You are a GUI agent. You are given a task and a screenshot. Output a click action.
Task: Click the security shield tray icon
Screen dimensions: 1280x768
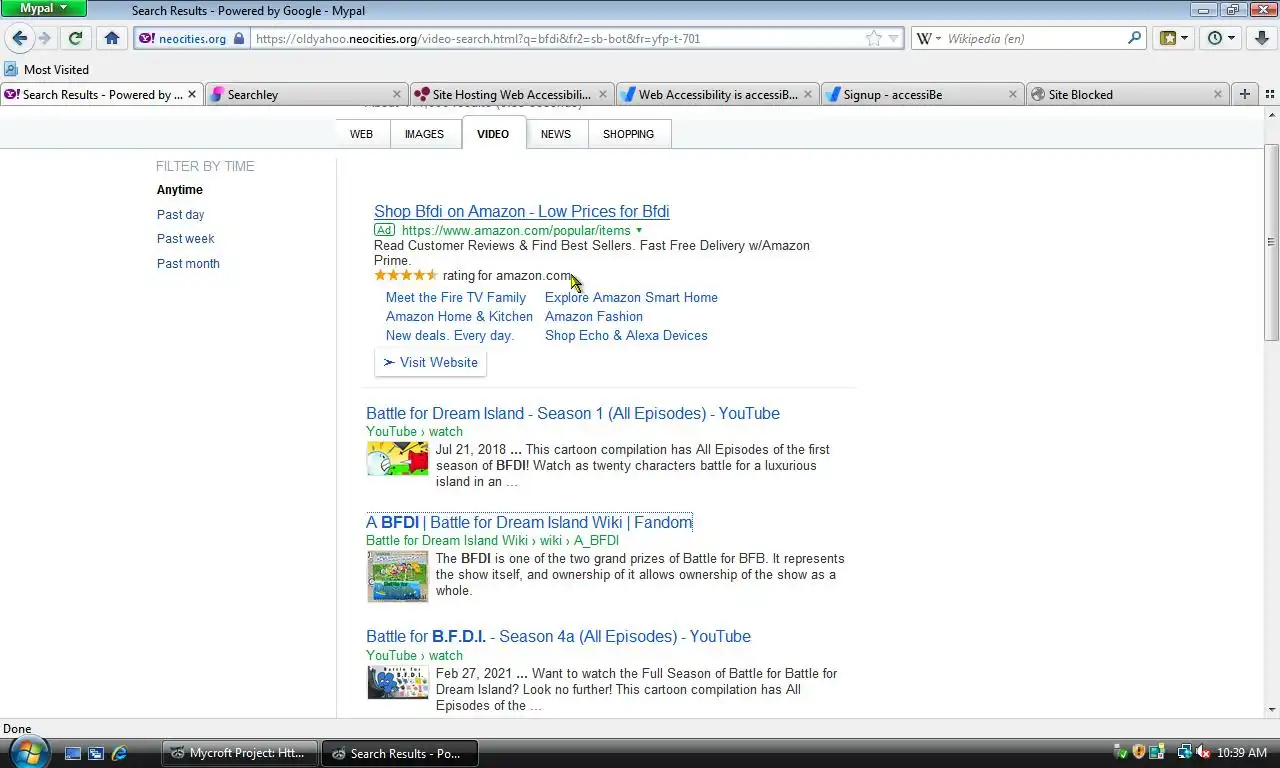pyautogui.click(x=1138, y=753)
